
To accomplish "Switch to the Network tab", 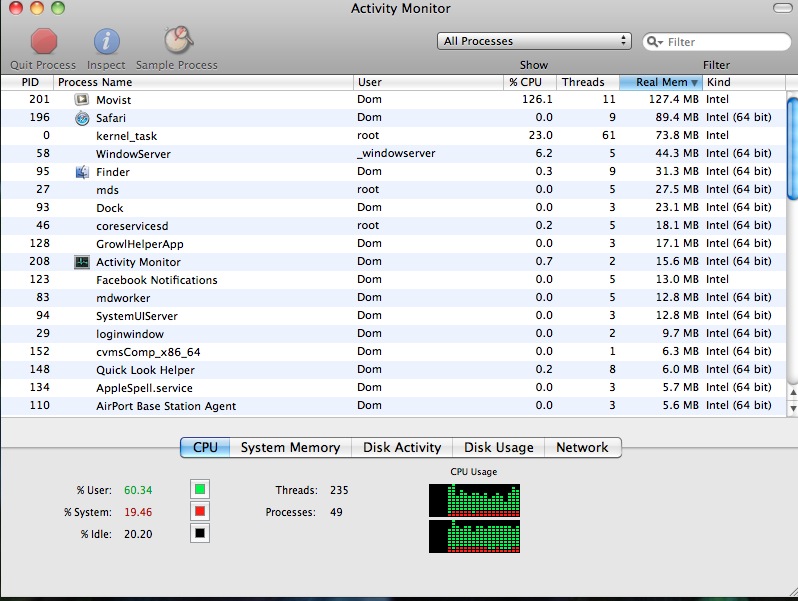I will [x=582, y=447].
